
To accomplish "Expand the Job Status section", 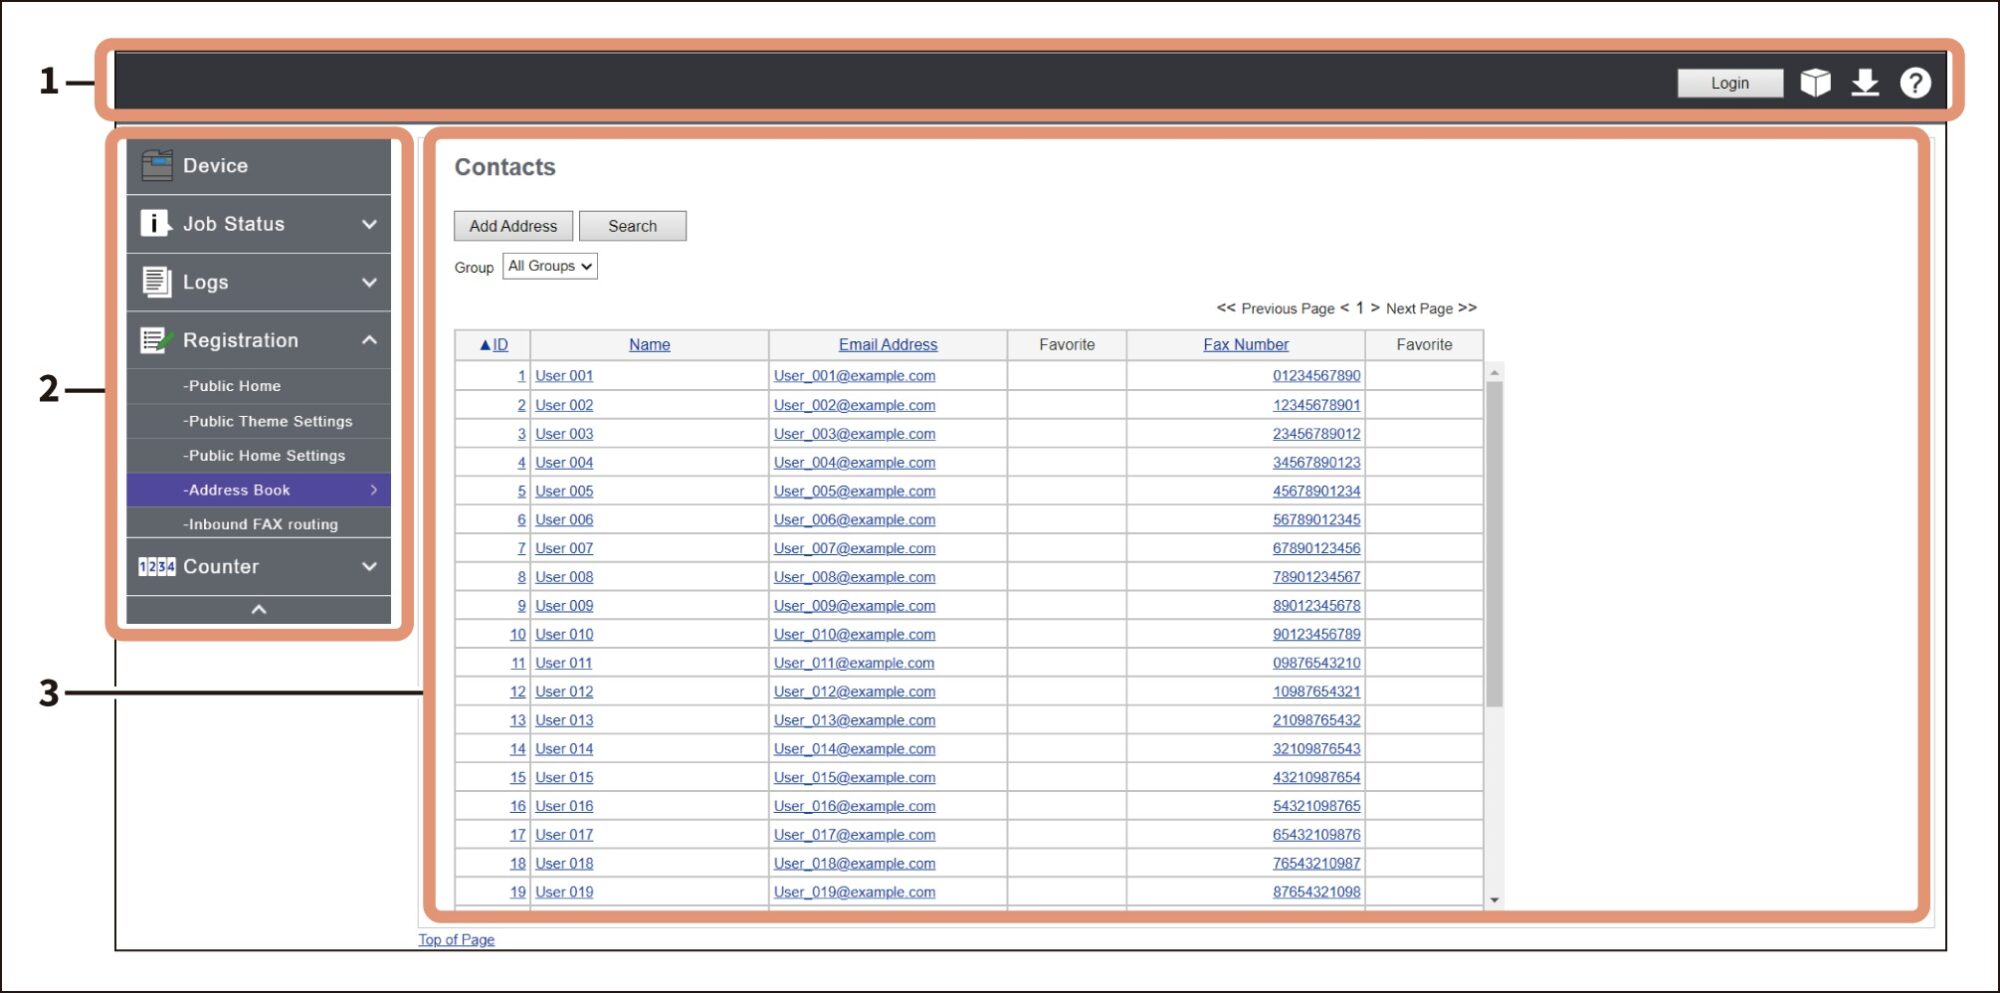I will click(x=371, y=223).
